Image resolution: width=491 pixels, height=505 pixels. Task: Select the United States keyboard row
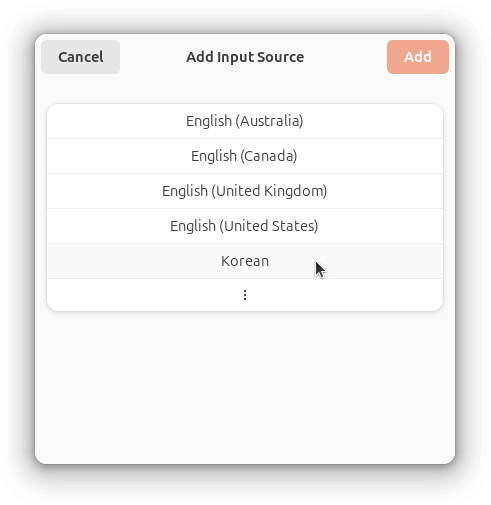click(245, 226)
